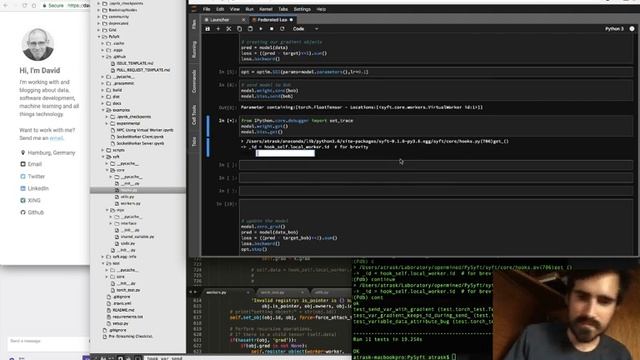The width and height of the screenshot is (640, 360).
Task: Copy the selected cell in the notebook toolbar
Action: [x=240, y=29]
